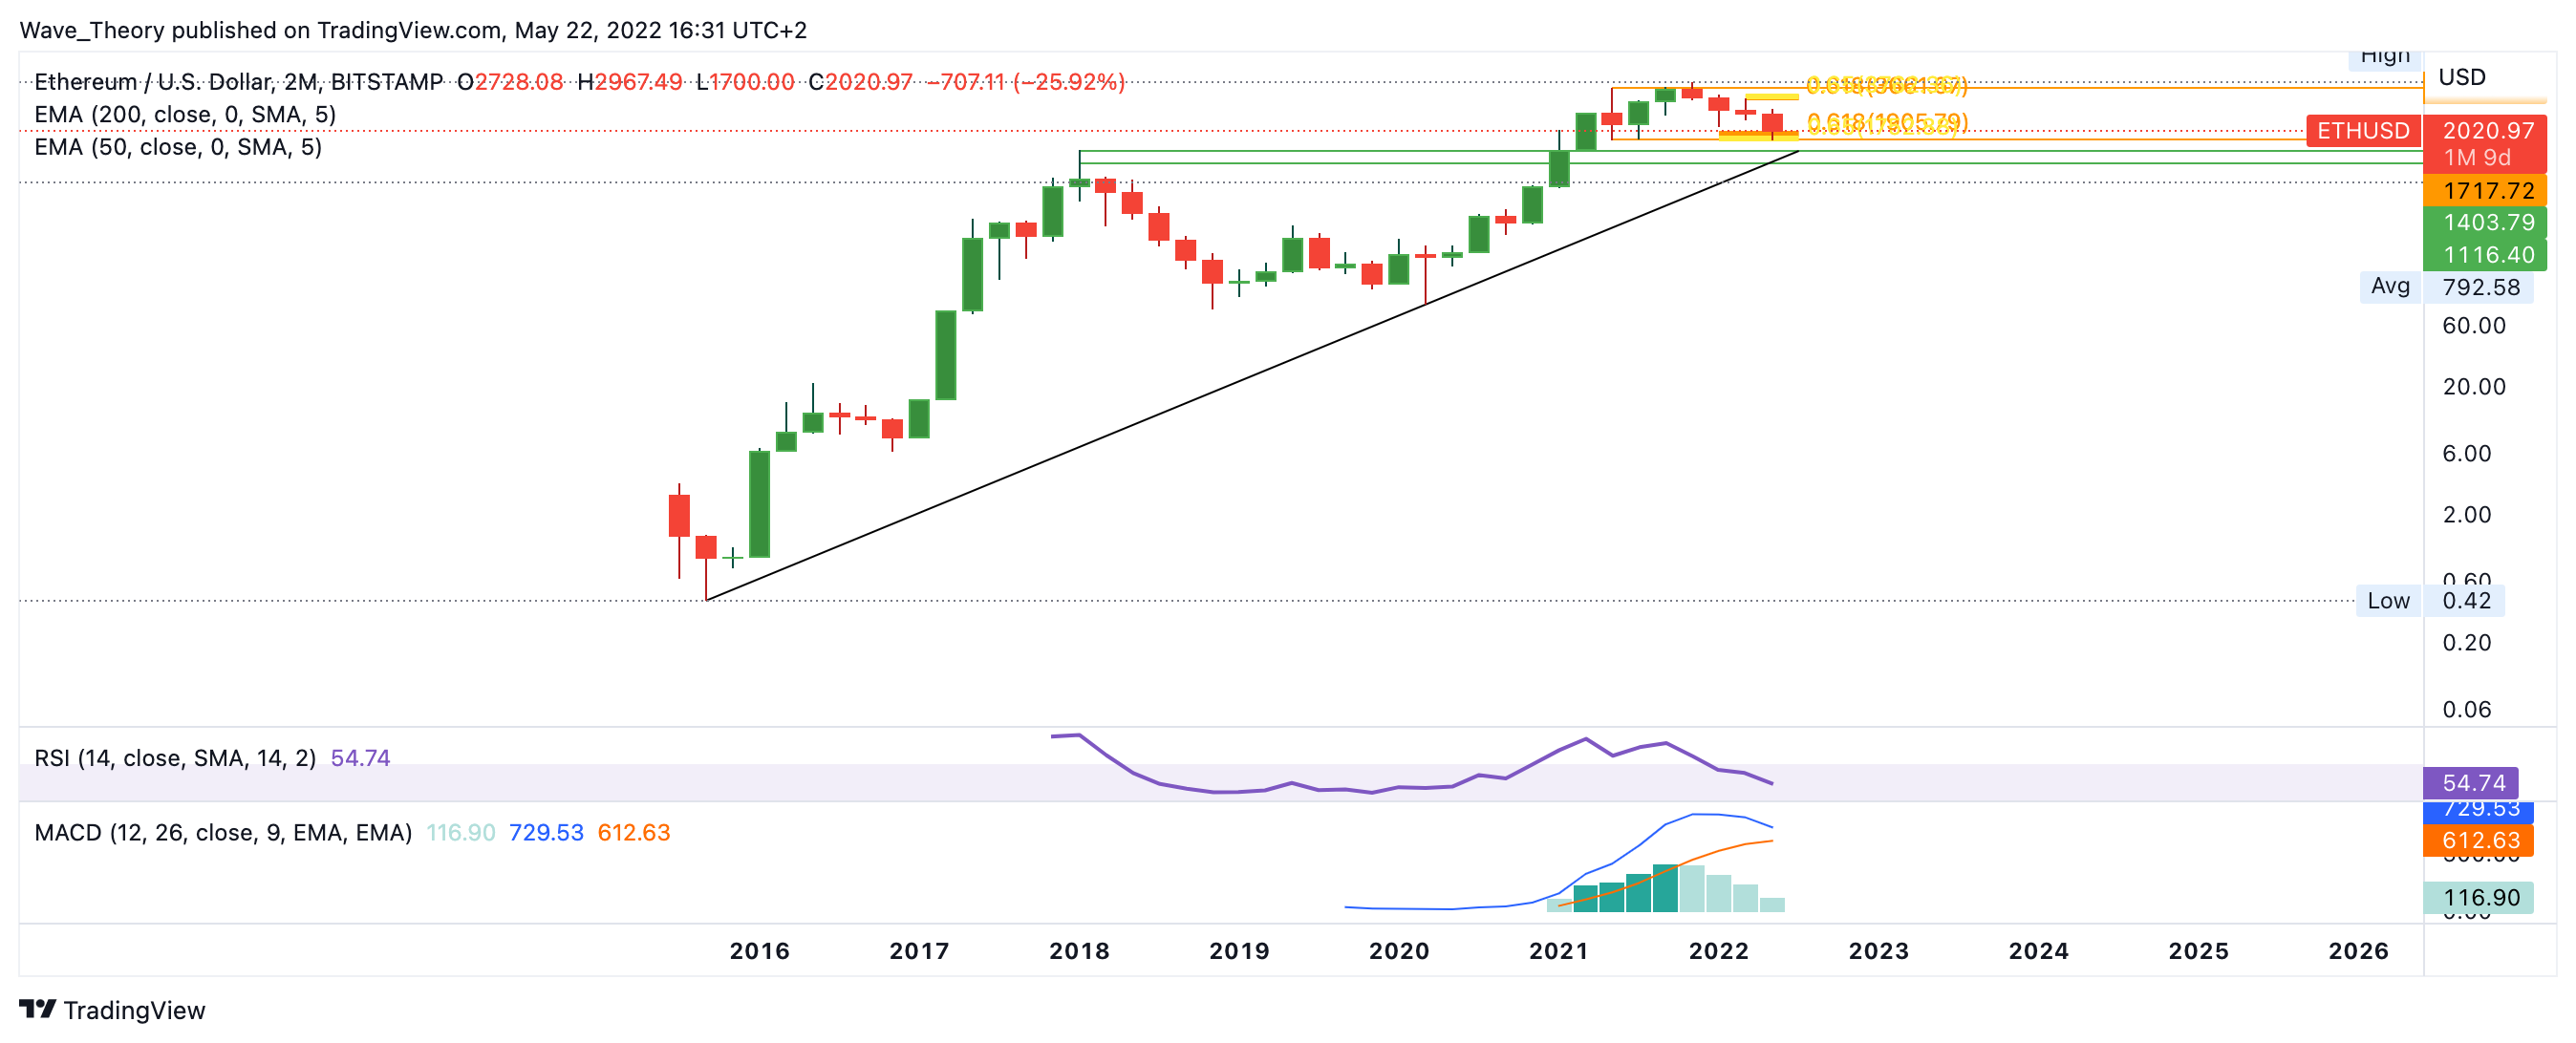This screenshot has width=2576, height=1043.
Task: Select the 0.618(1905.79) Fibonacci level label
Action: click(1886, 122)
